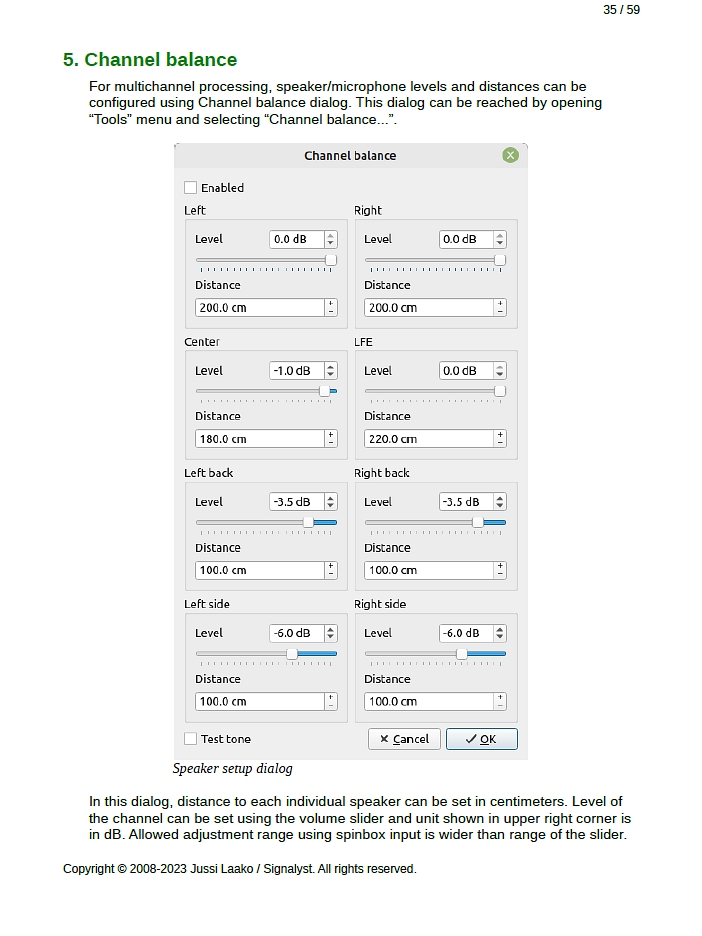
Task: Click the Center level slider handle
Action: pyautogui.click(x=324, y=391)
